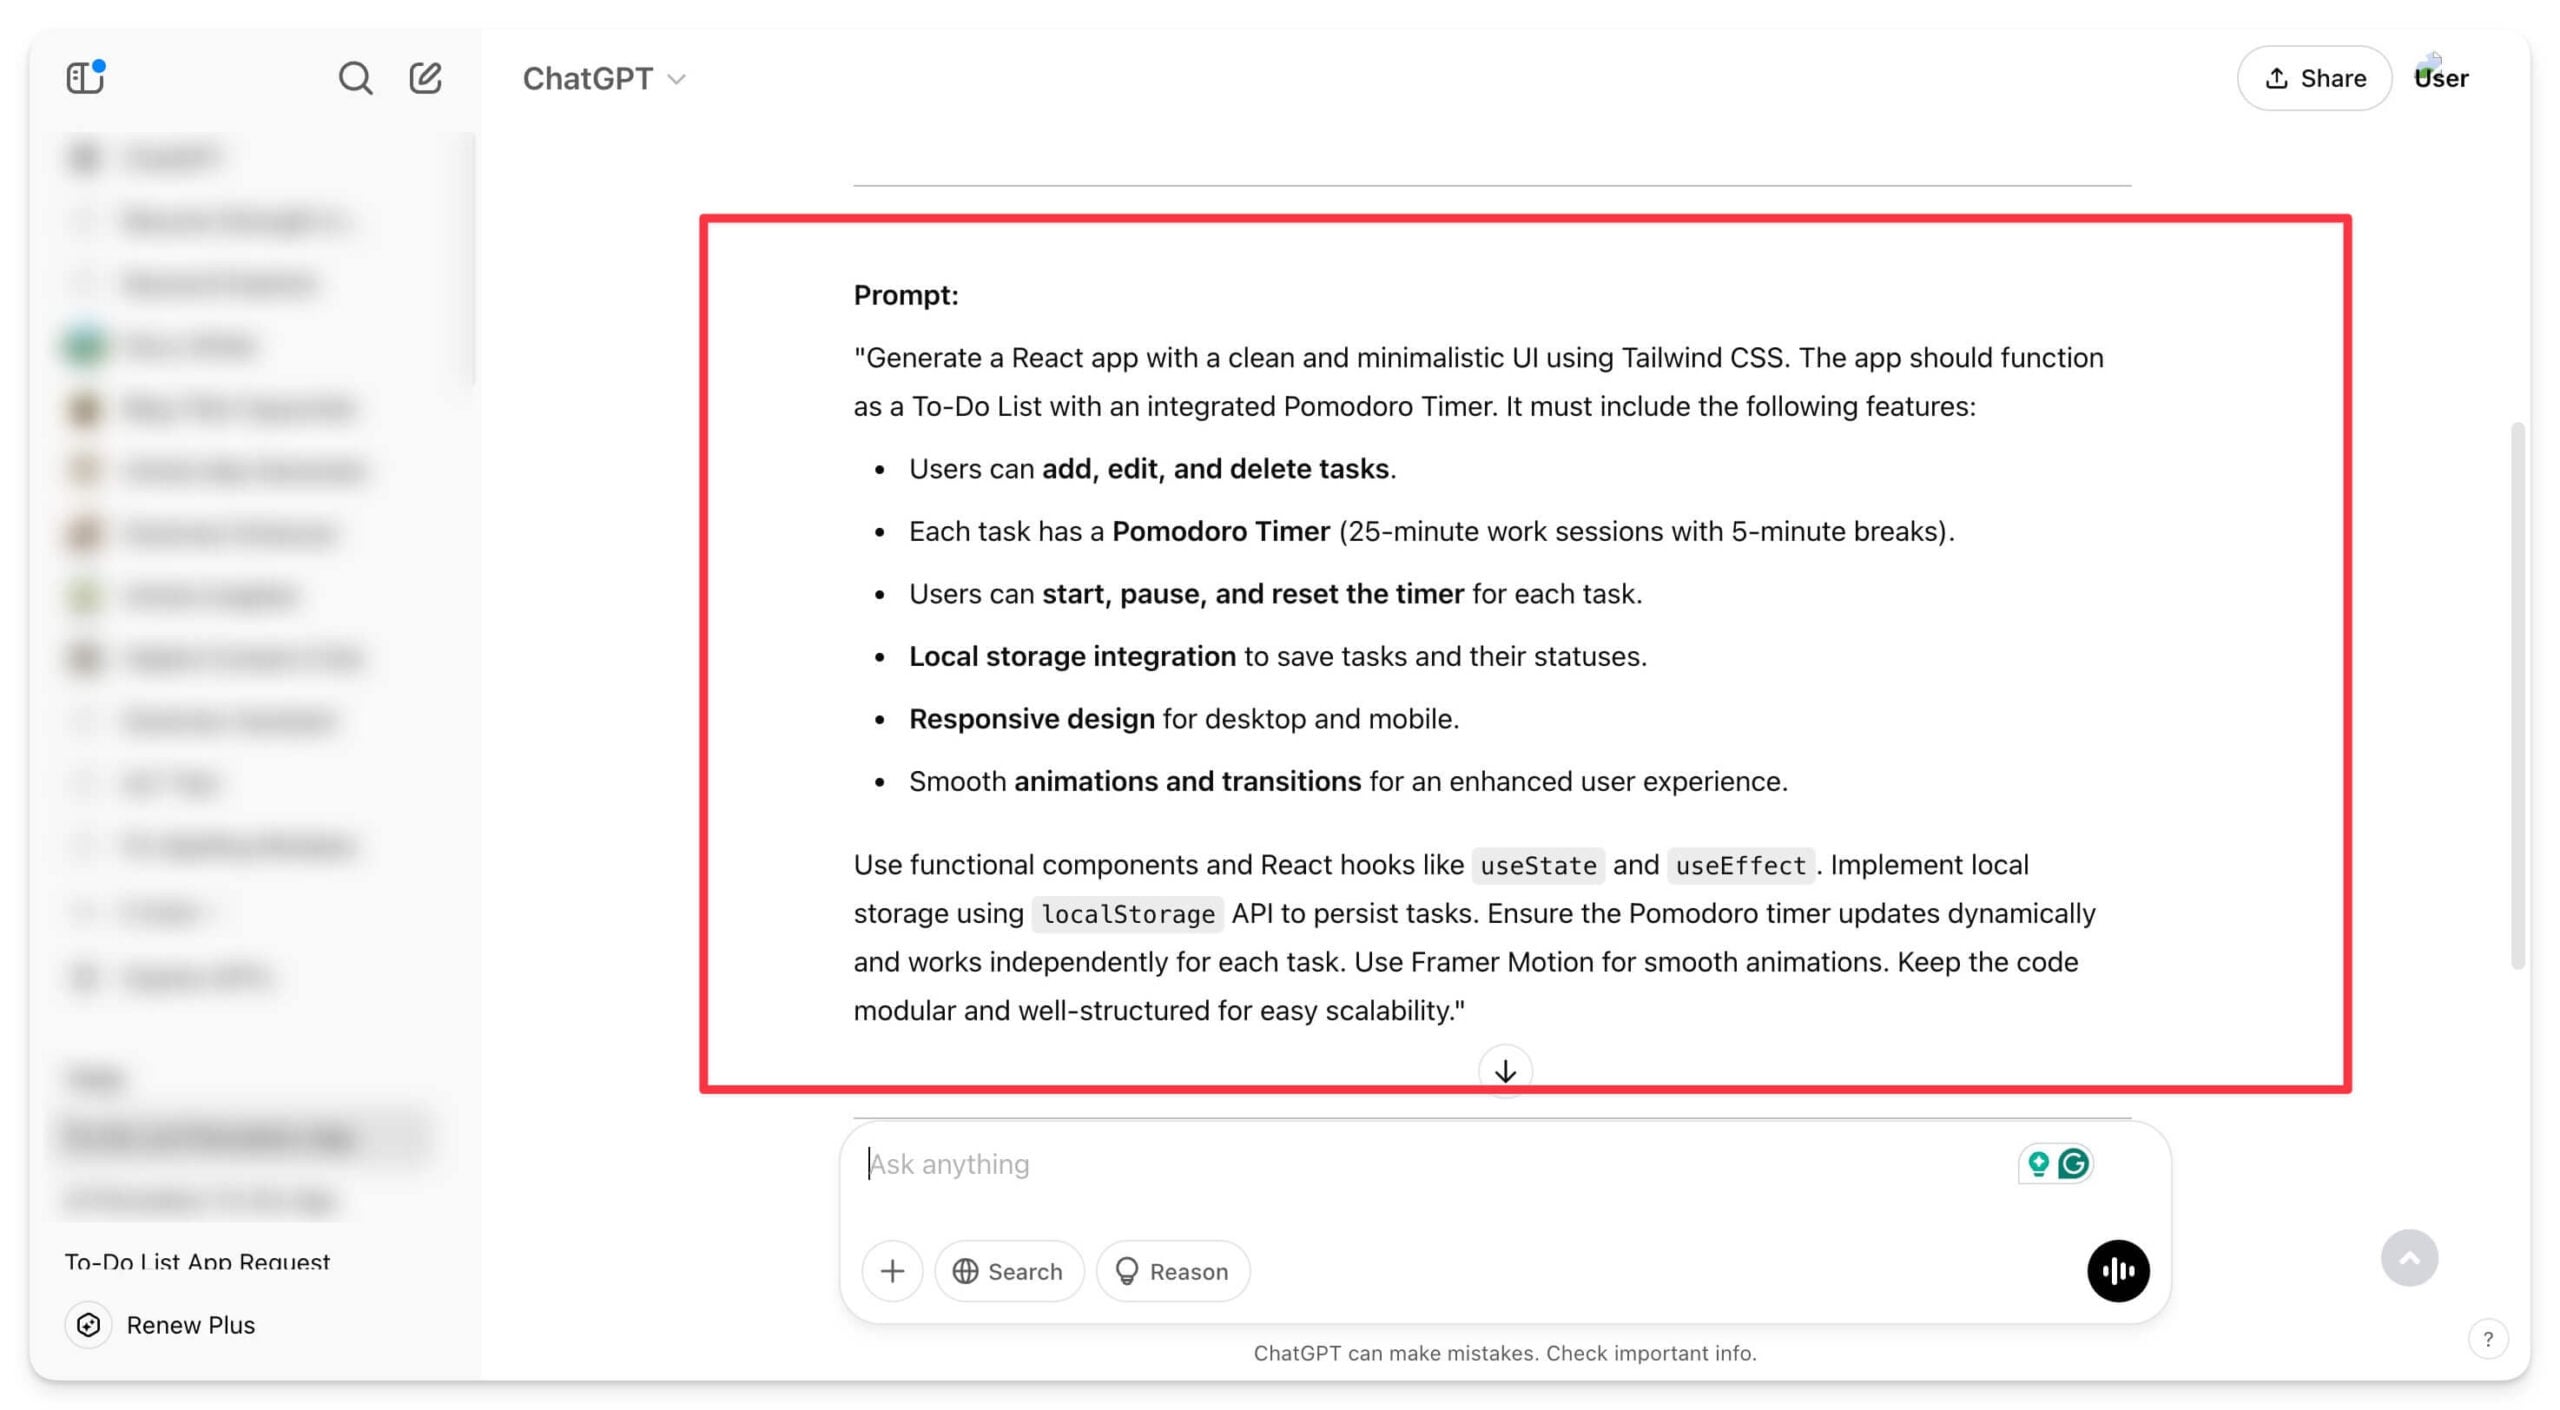Click the green lightbulb extension icon
This screenshot has width=2560, height=1410.
coord(2038,1163)
